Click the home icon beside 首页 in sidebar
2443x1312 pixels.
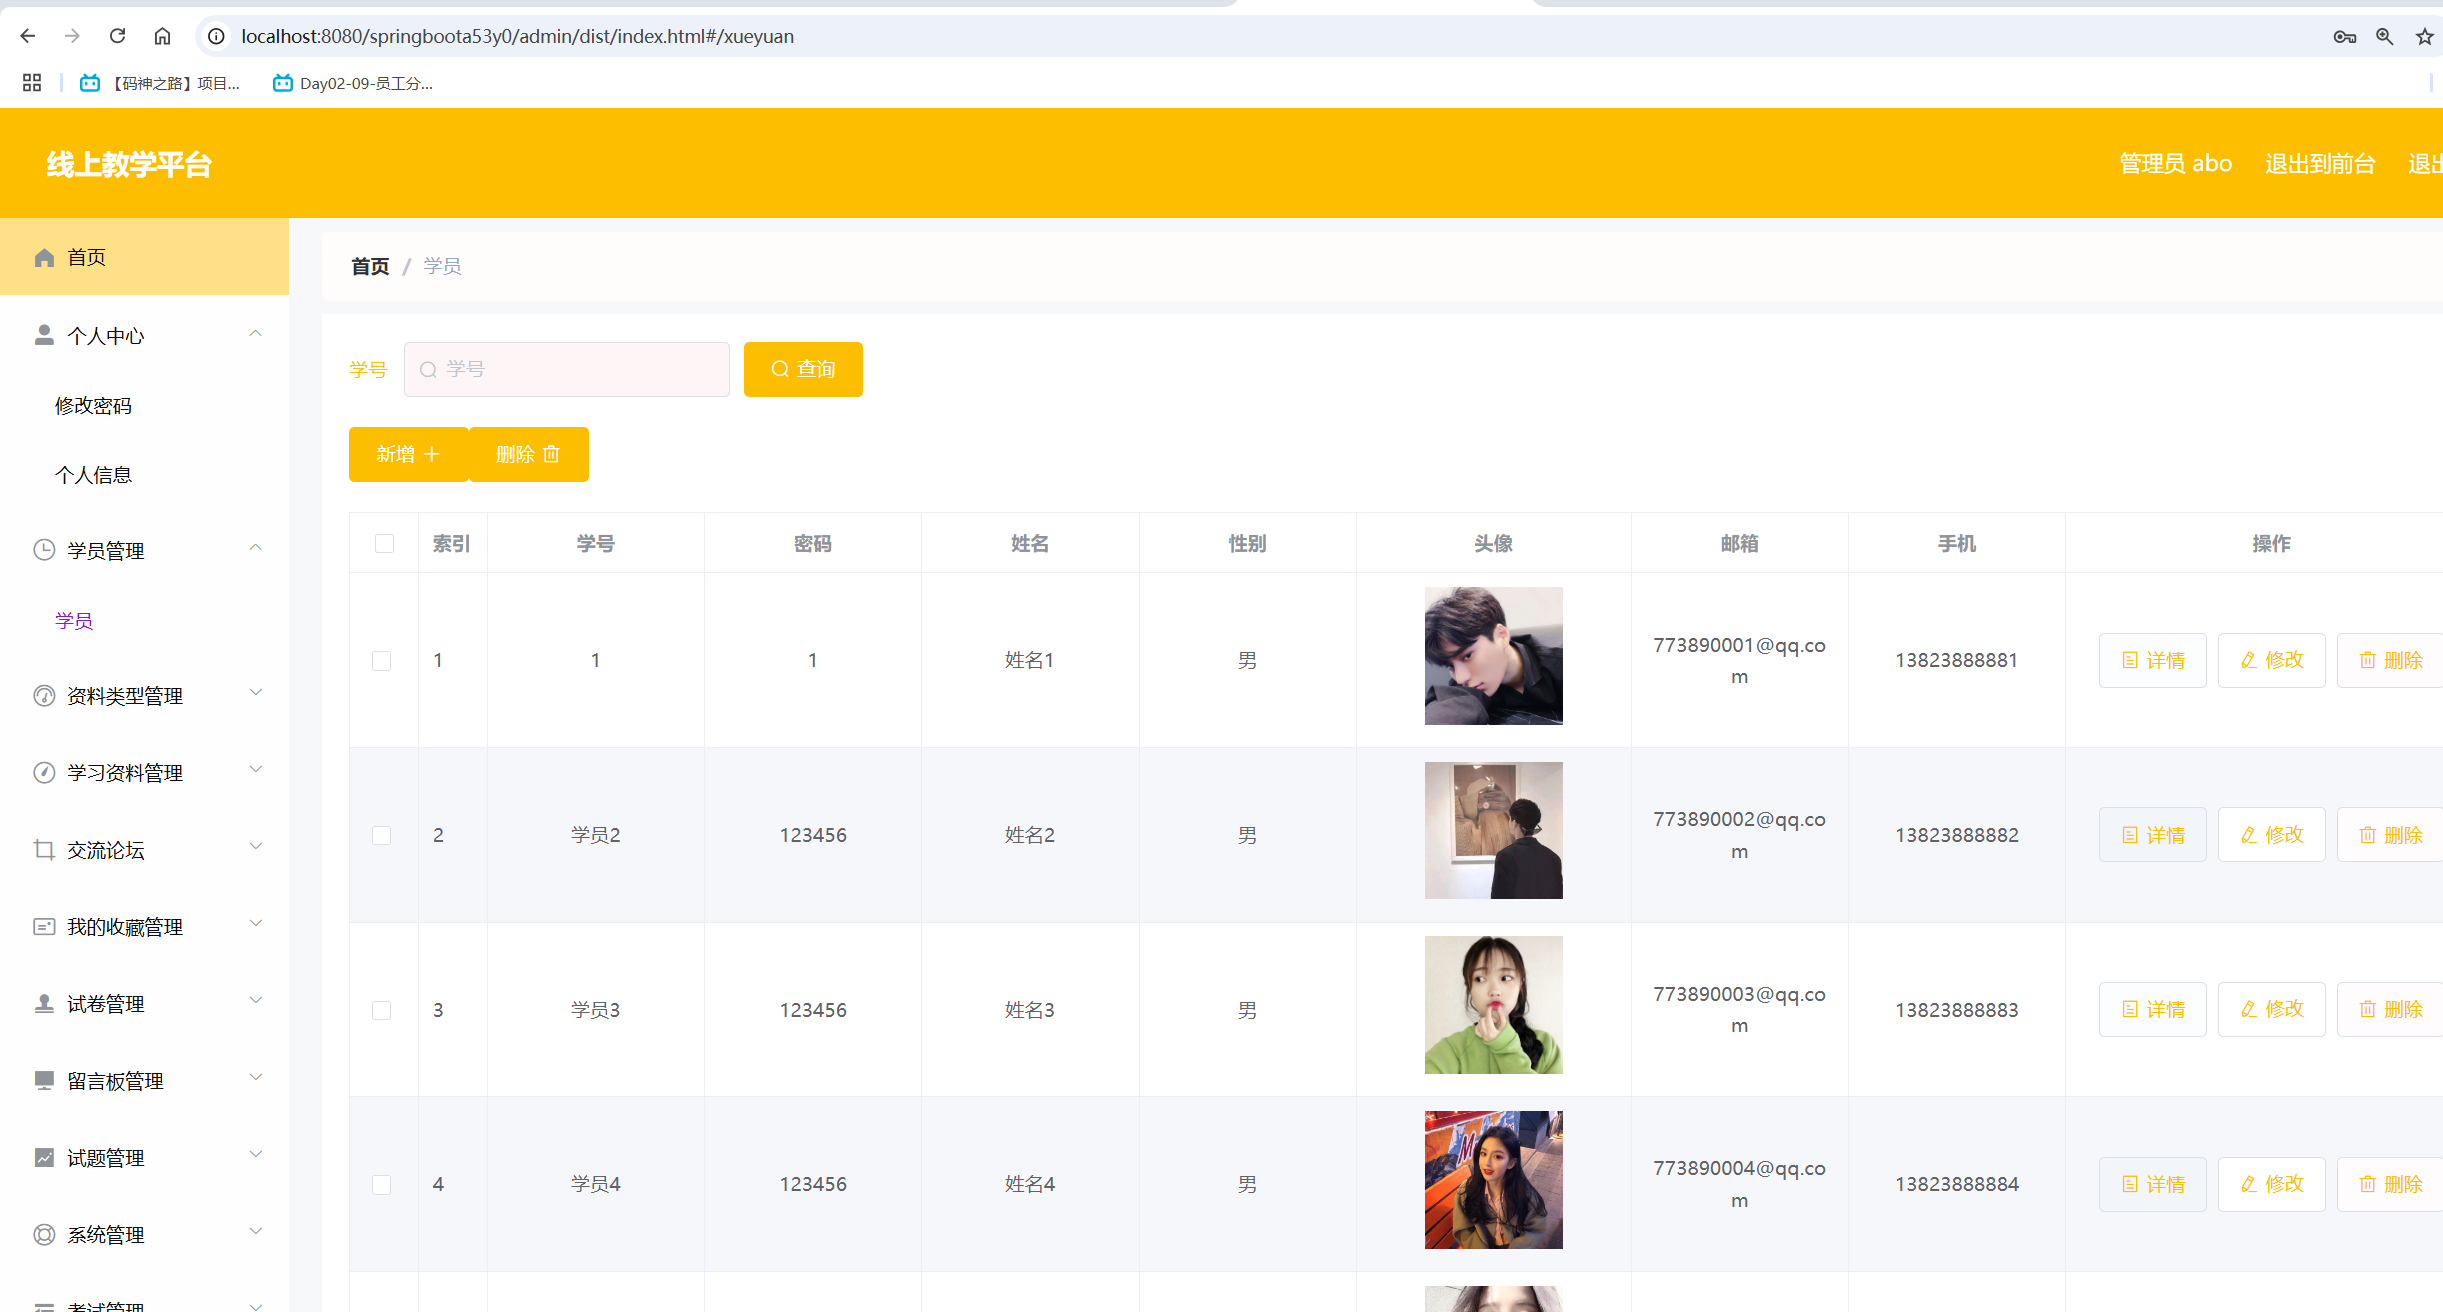pyautogui.click(x=44, y=258)
